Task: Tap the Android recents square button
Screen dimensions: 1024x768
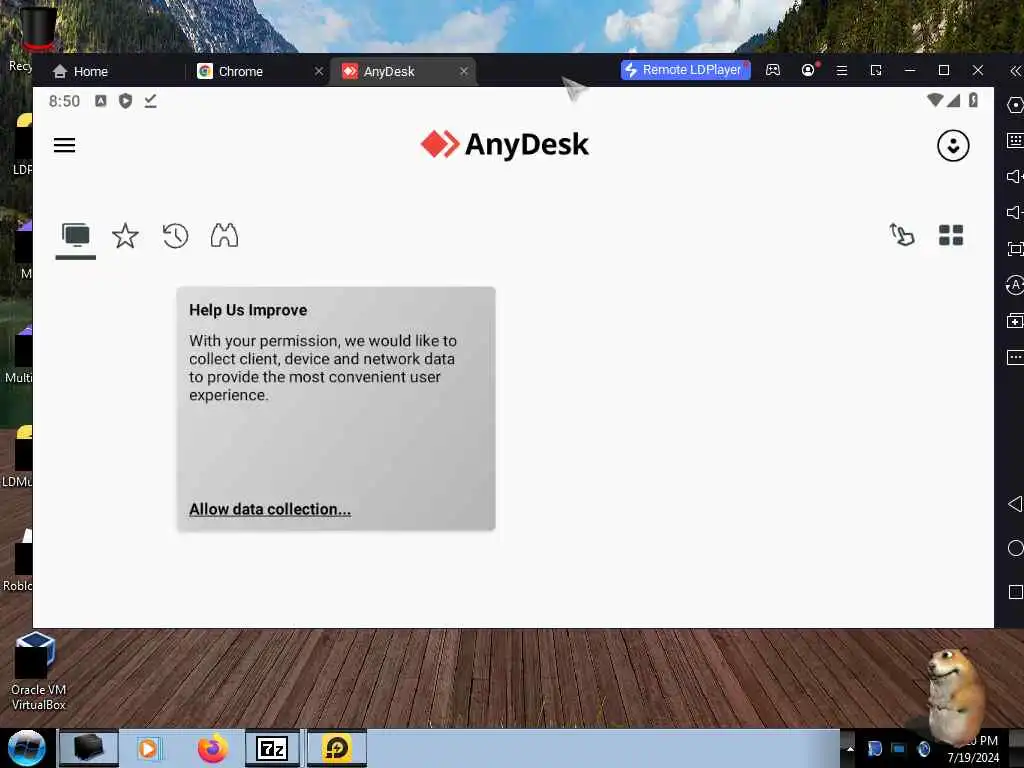Action: pyautogui.click(x=1016, y=592)
